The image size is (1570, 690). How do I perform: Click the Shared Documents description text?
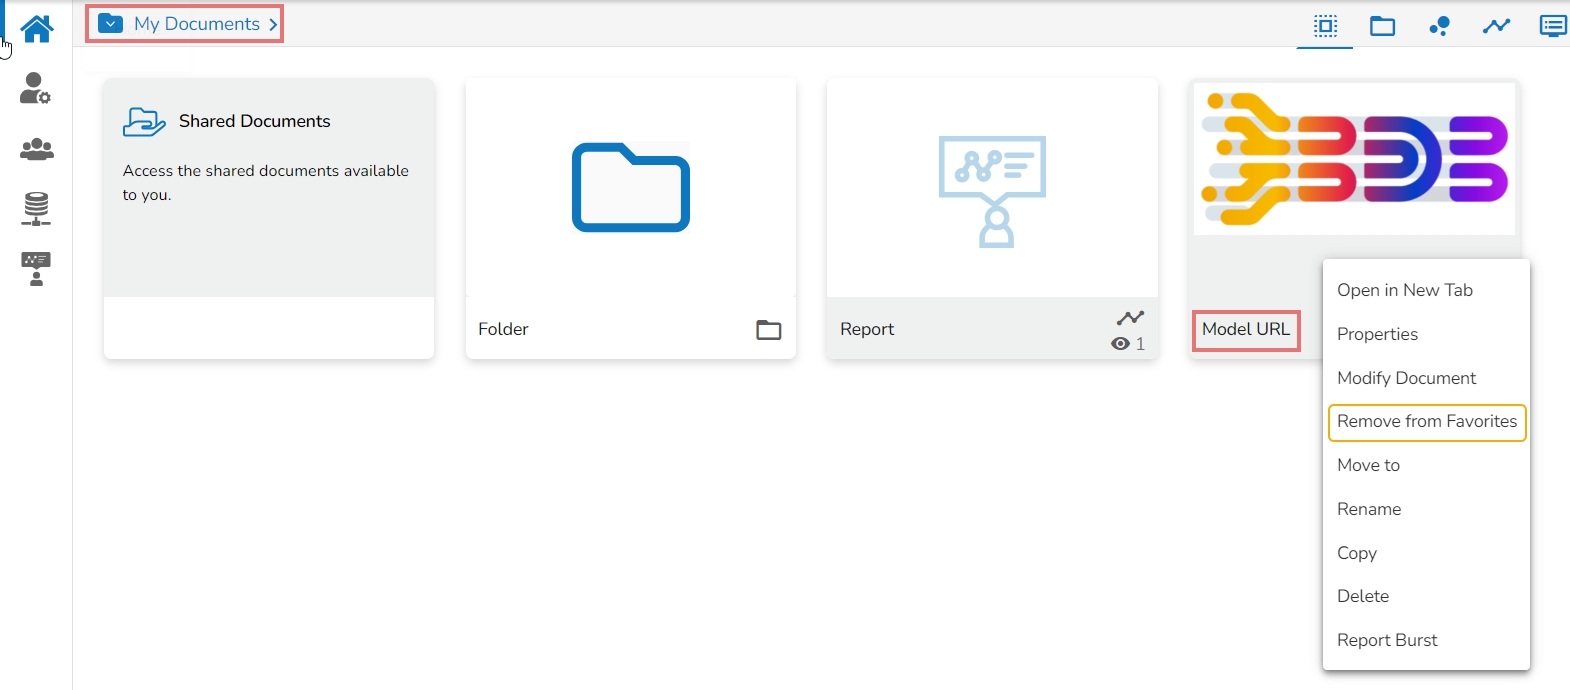(266, 182)
